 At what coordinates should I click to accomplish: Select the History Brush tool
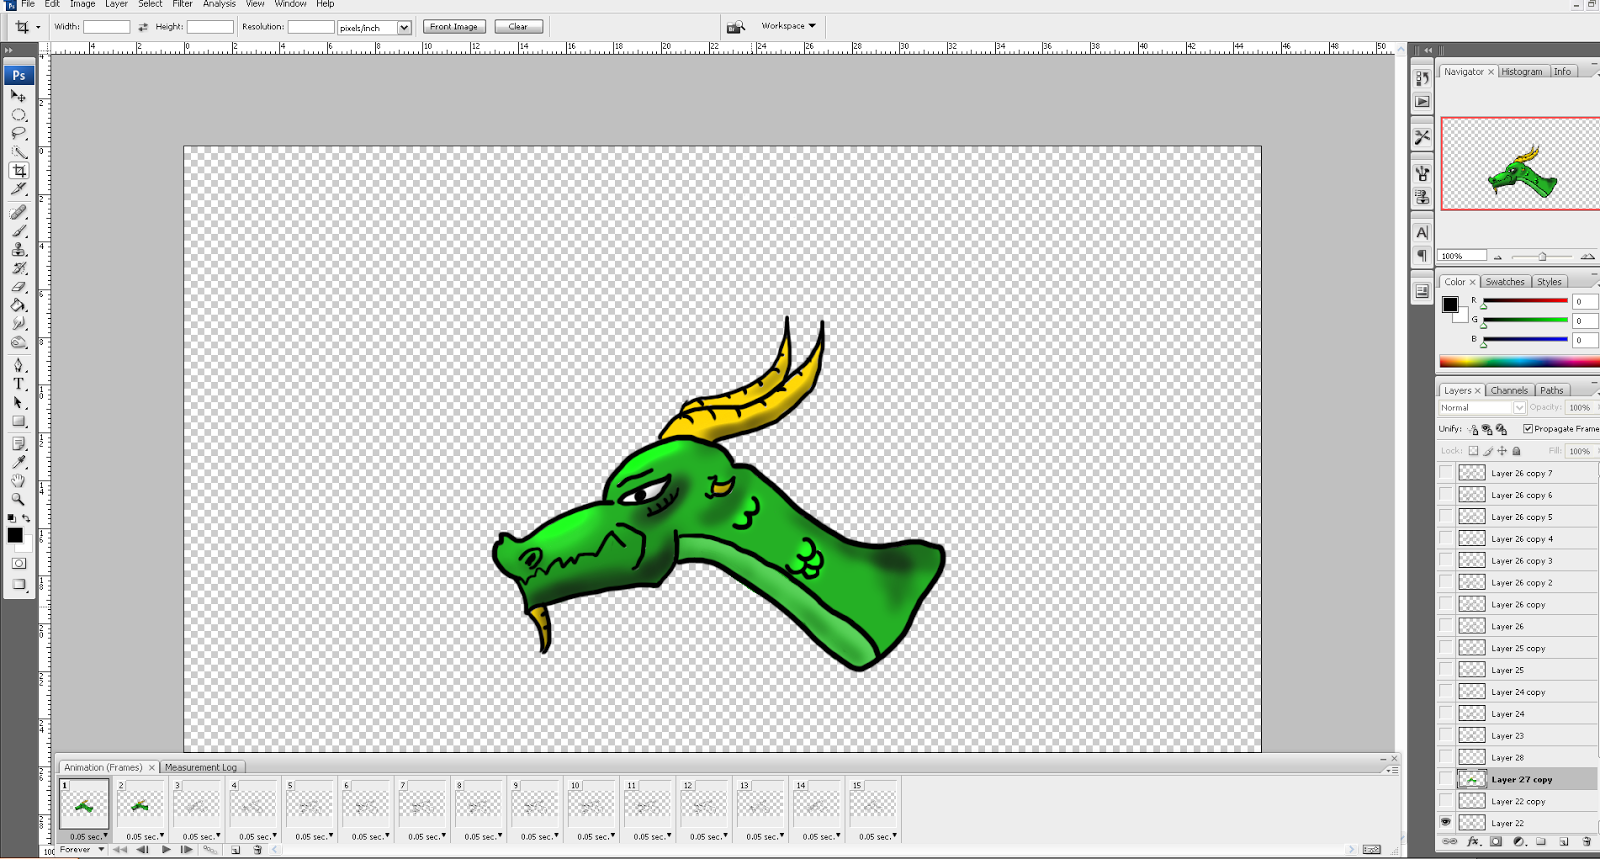click(18, 268)
